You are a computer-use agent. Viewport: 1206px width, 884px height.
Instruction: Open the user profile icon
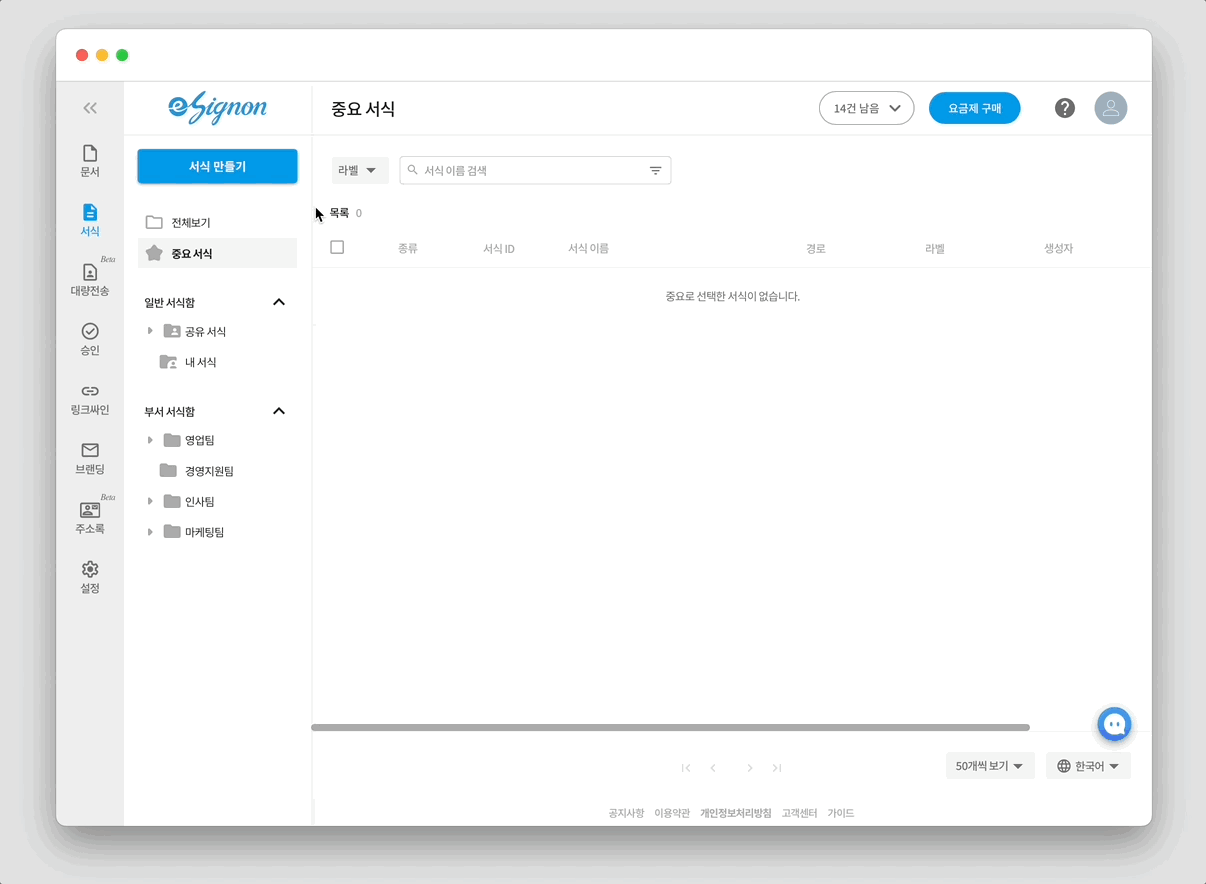(x=1111, y=107)
